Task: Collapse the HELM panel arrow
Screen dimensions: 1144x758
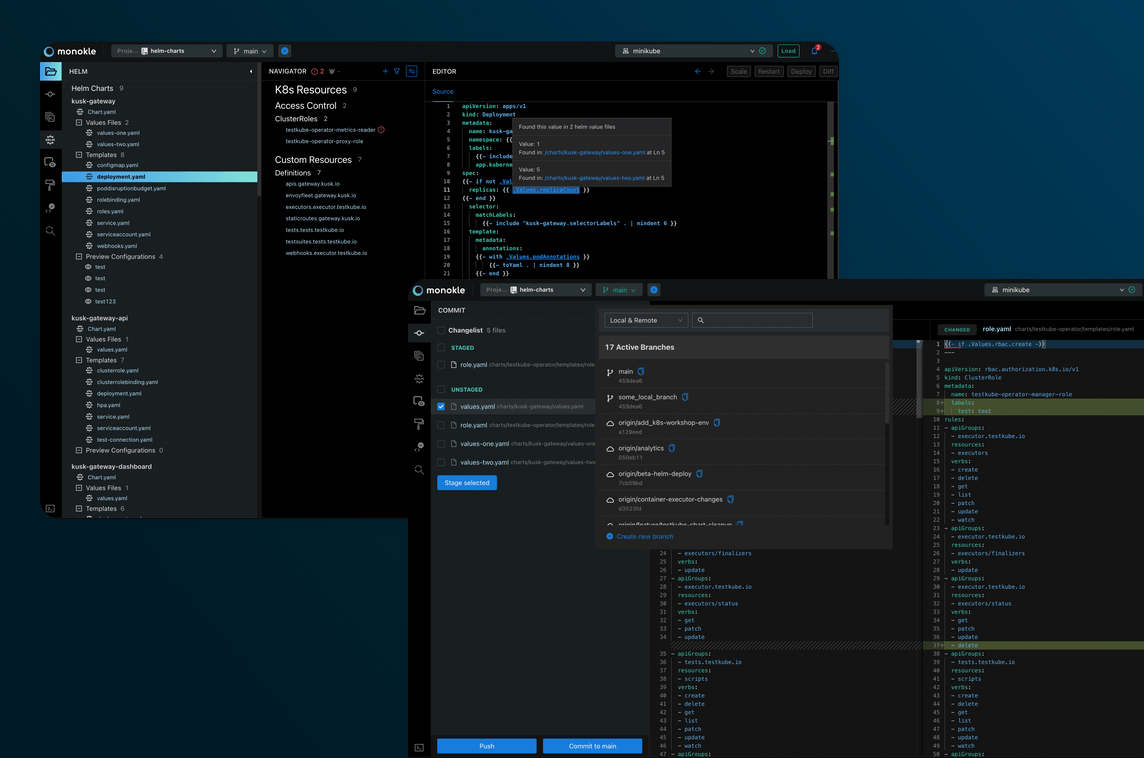Action: coord(251,71)
